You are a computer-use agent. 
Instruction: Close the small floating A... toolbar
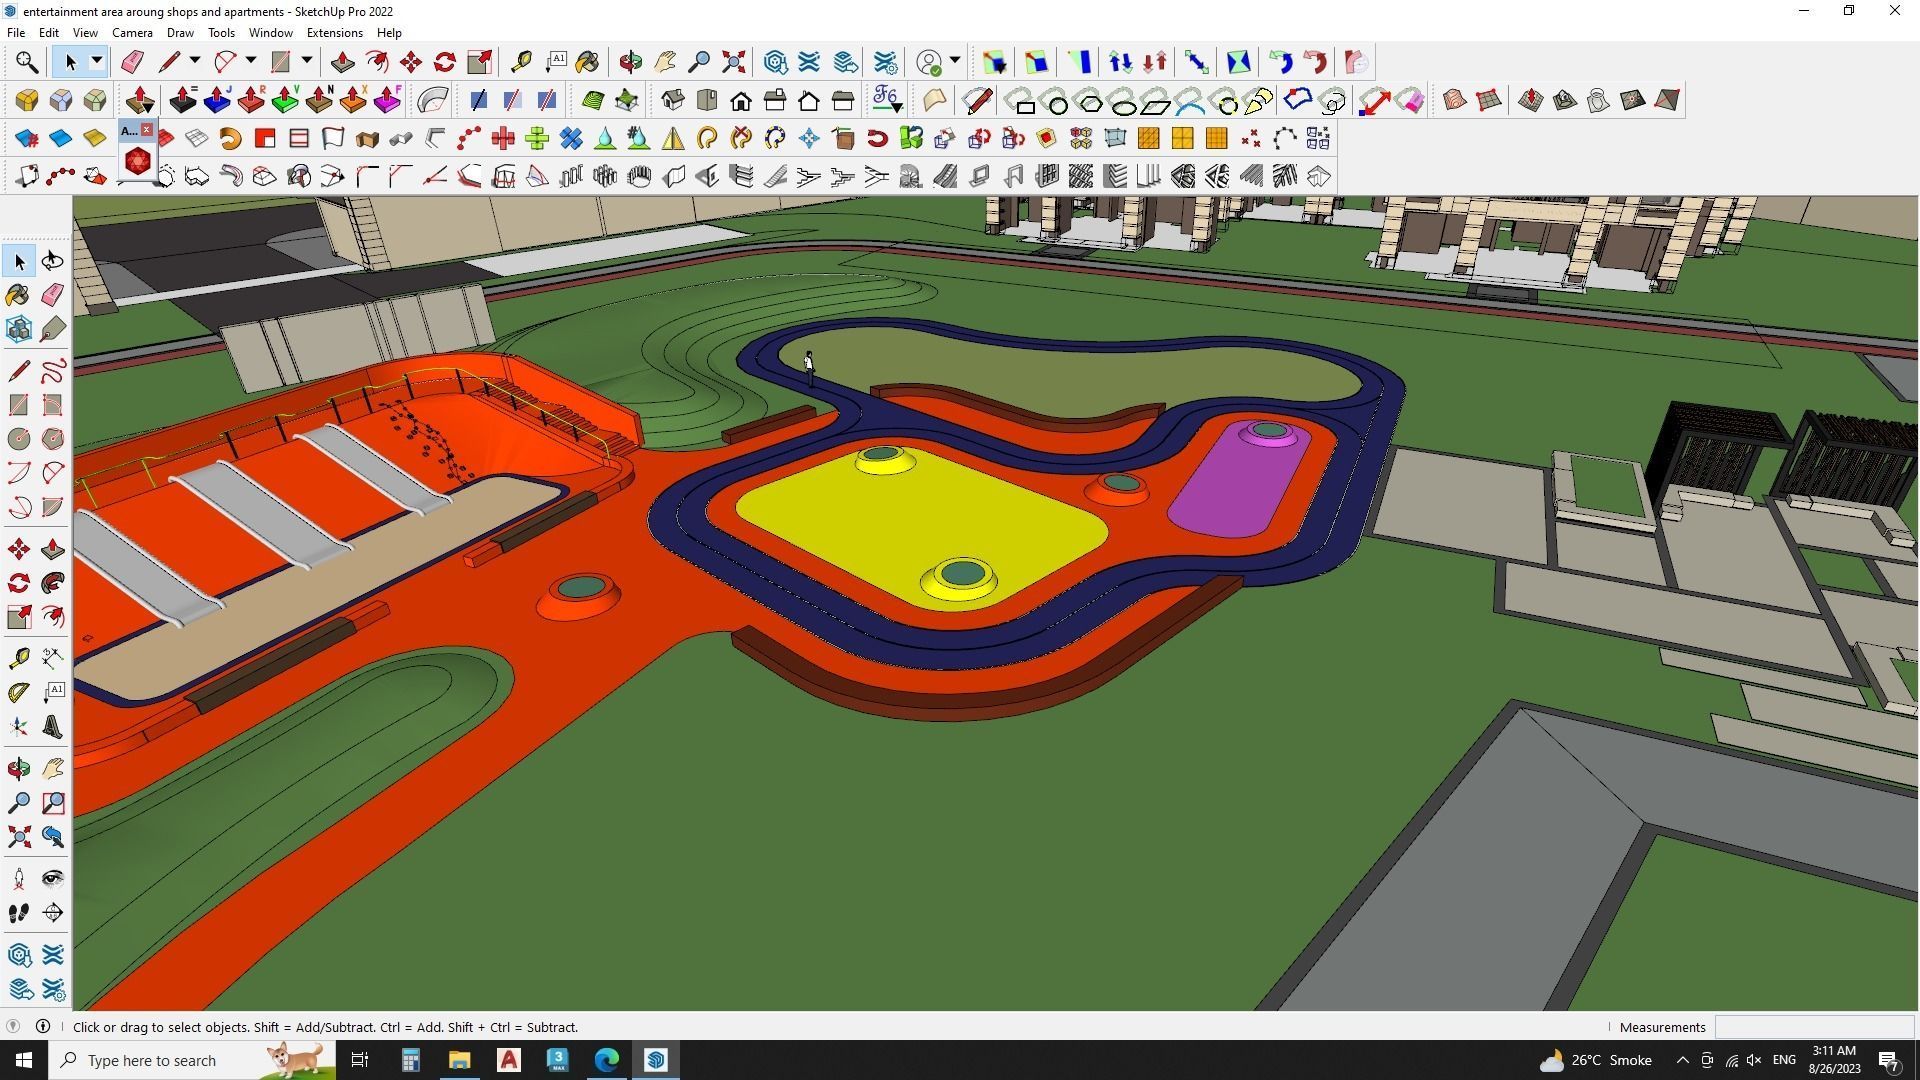pyautogui.click(x=147, y=130)
